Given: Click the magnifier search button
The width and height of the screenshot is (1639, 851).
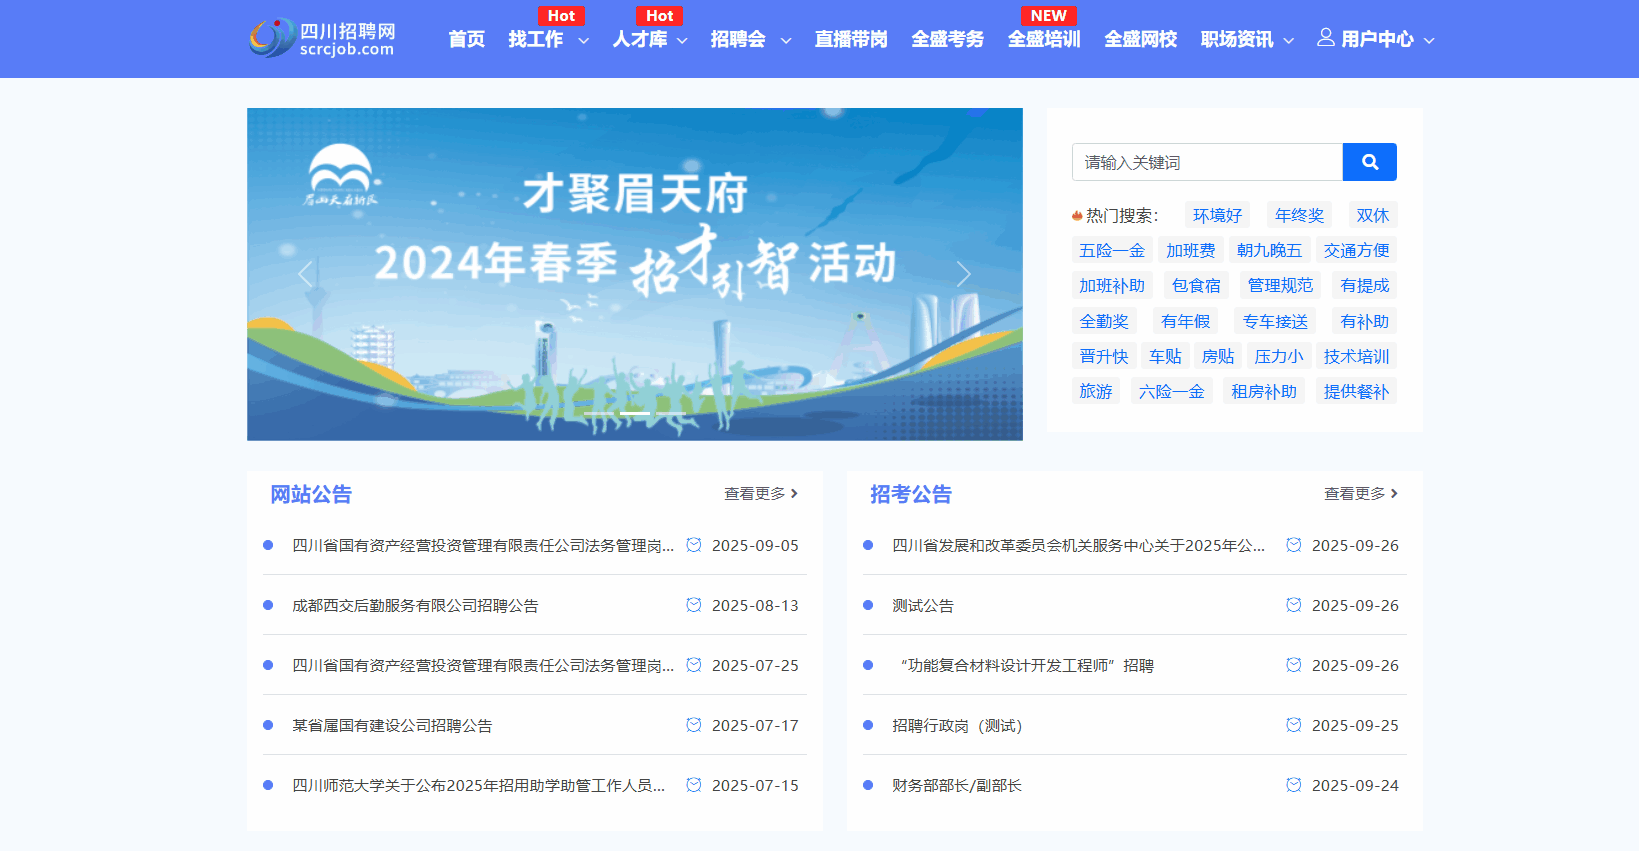Looking at the screenshot, I should (1369, 162).
